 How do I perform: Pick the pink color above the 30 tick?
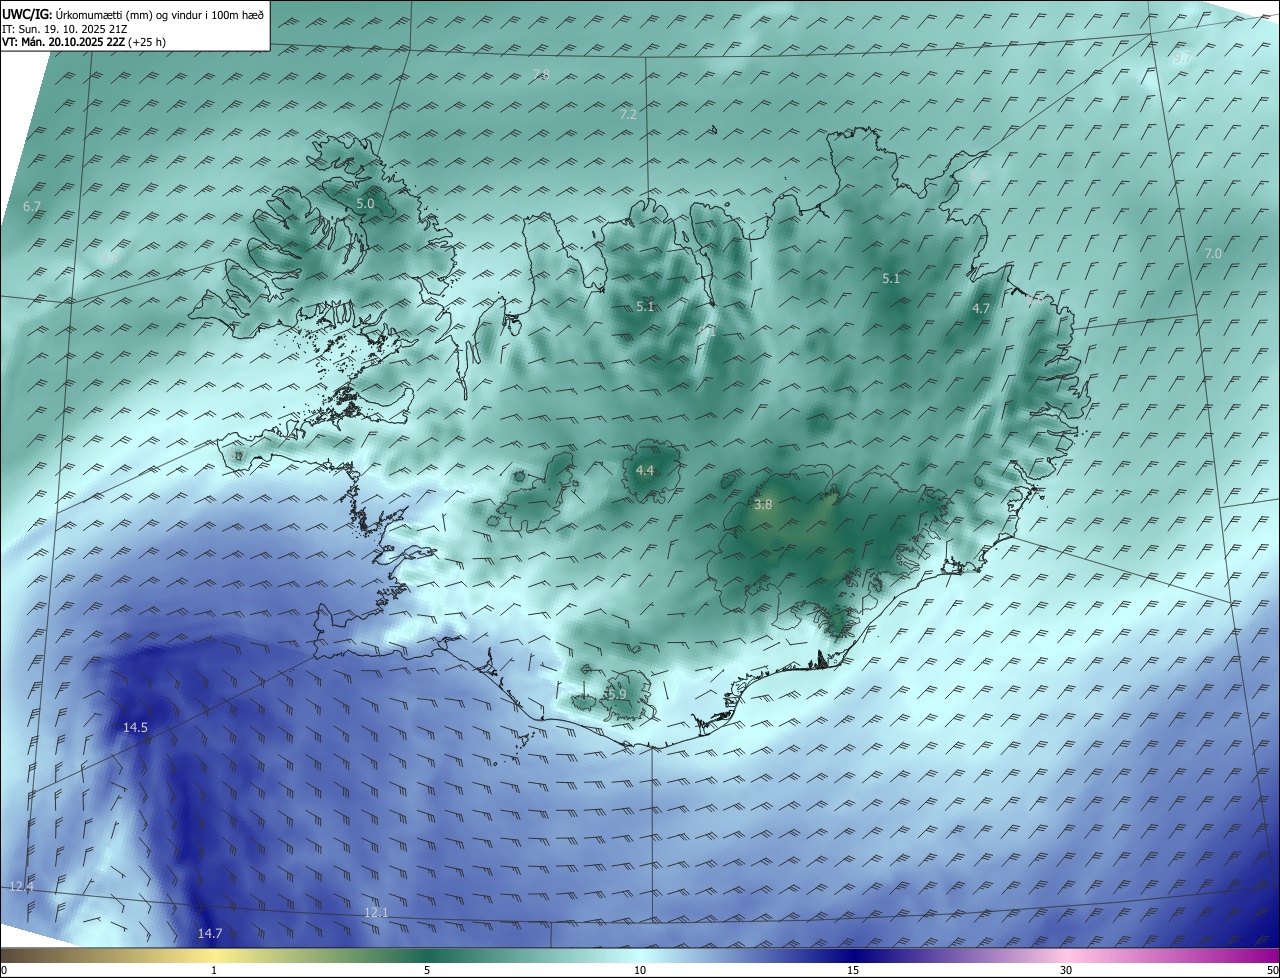coord(1066,955)
